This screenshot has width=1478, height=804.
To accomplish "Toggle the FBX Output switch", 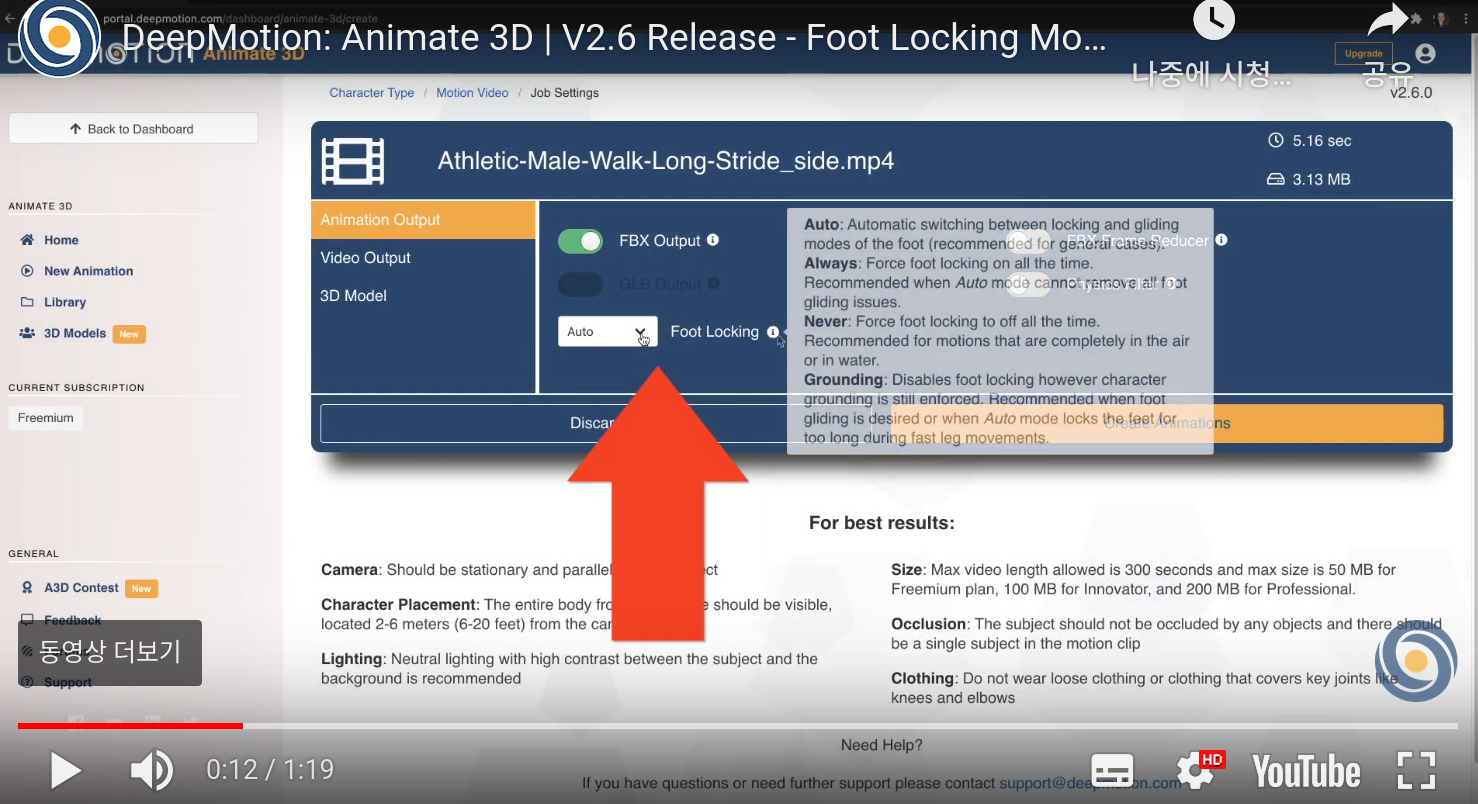I will (x=580, y=241).
